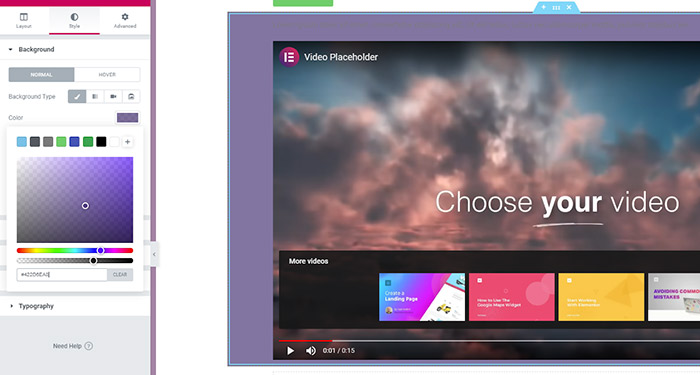Select the gradient background type icon

coord(95,96)
